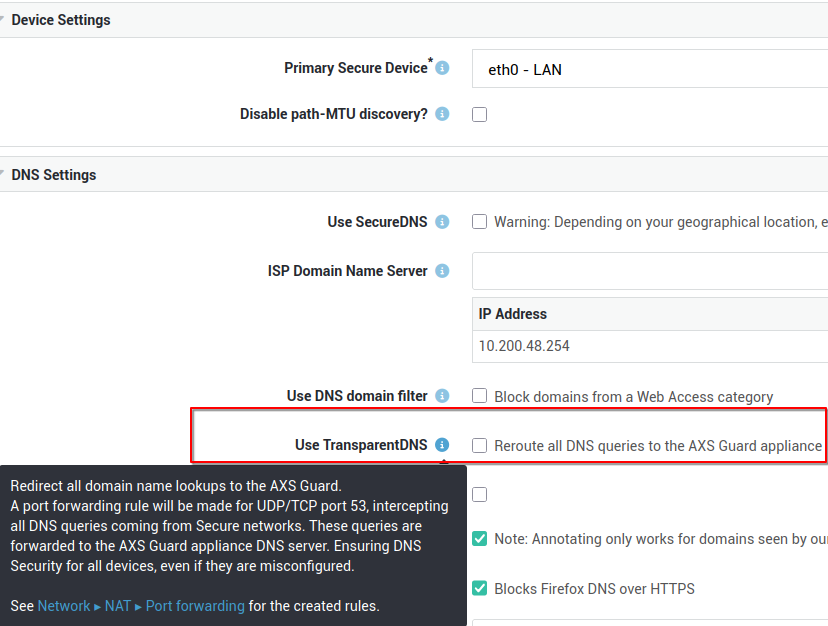828x626 pixels.
Task: Click the Use TransparentDNS info icon
Action: (x=442, y=445)
